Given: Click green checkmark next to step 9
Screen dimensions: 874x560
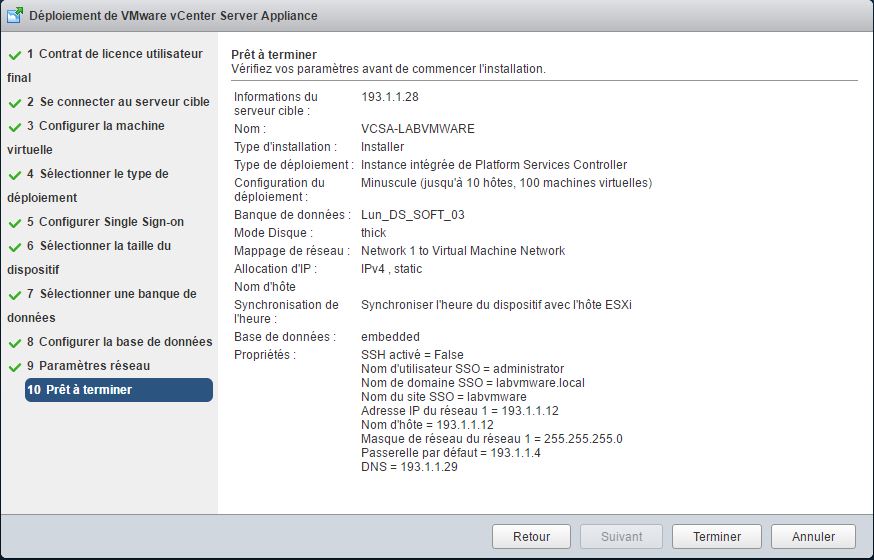Looking at the screenshot, I should pyautogui.click(x=15, y=367).
